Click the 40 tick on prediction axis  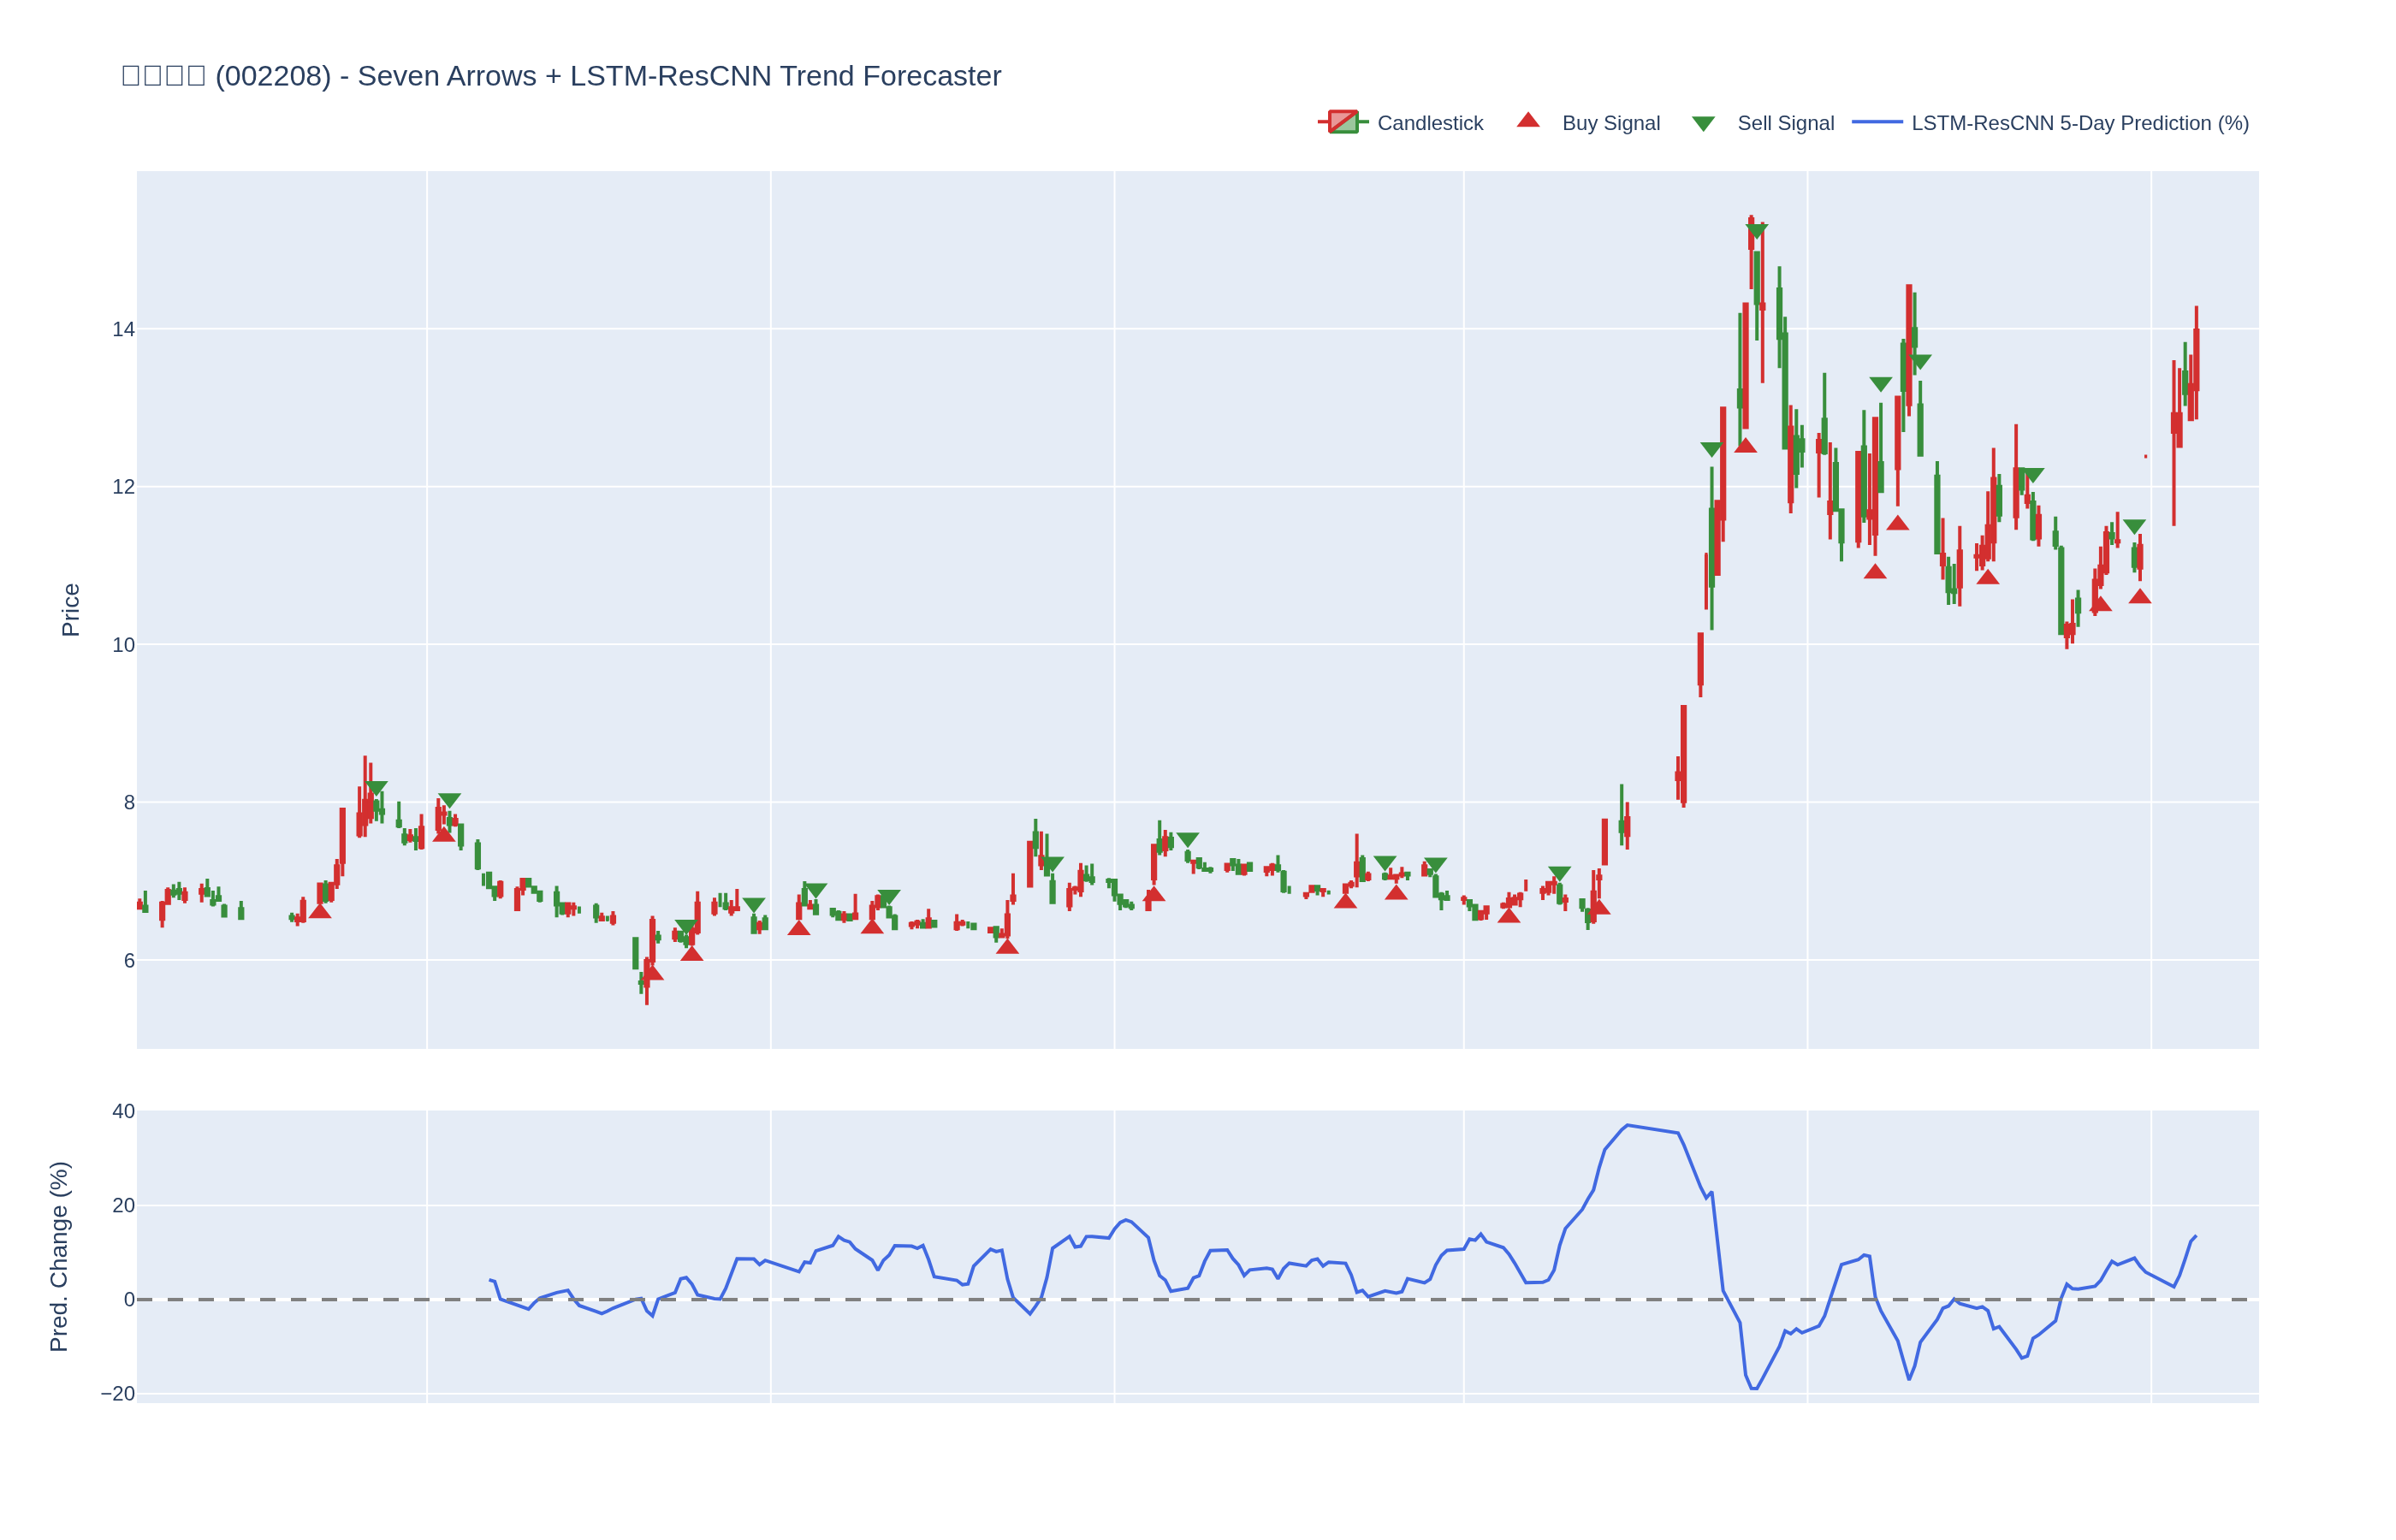(x=123, y=1112)
